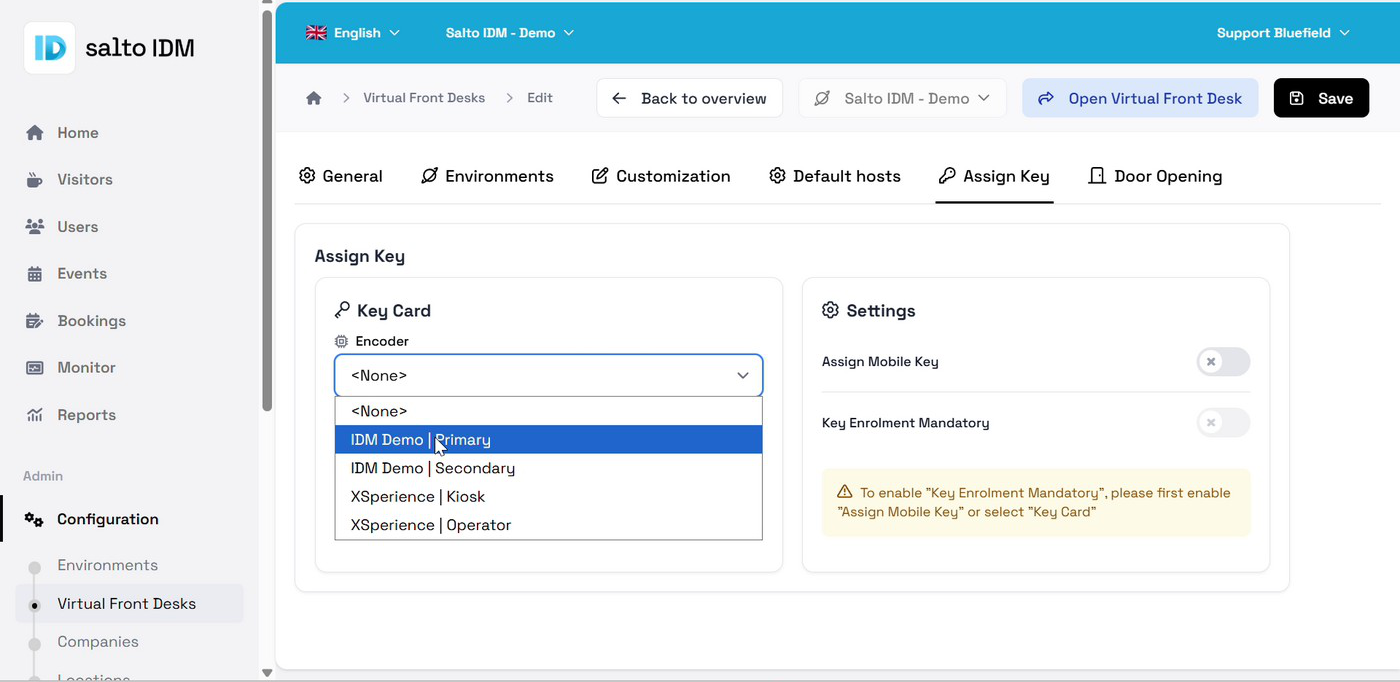Select XSperience | Operator encoder option

point(548,525)
